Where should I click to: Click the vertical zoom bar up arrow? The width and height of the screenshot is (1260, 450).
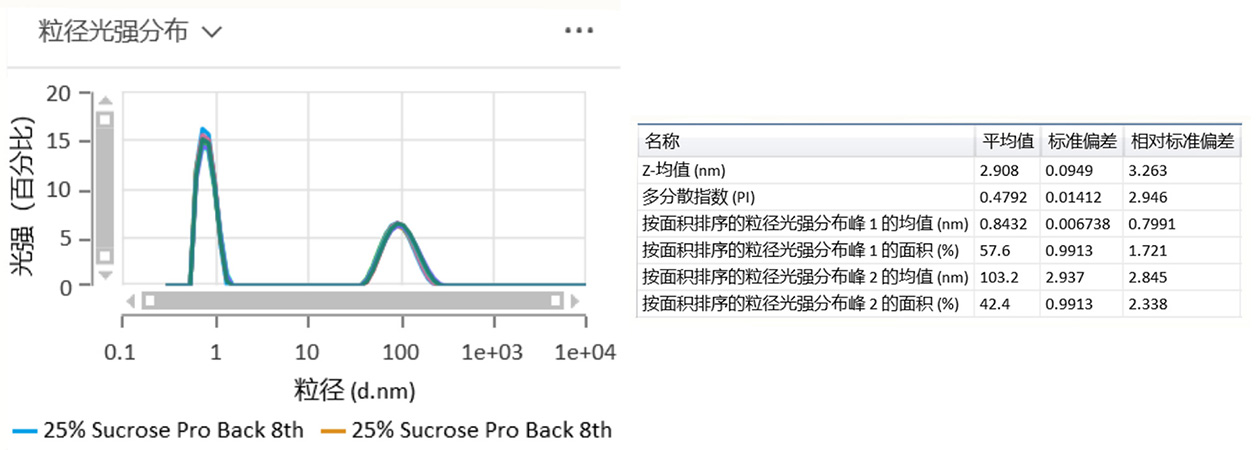tap(105, 100)
